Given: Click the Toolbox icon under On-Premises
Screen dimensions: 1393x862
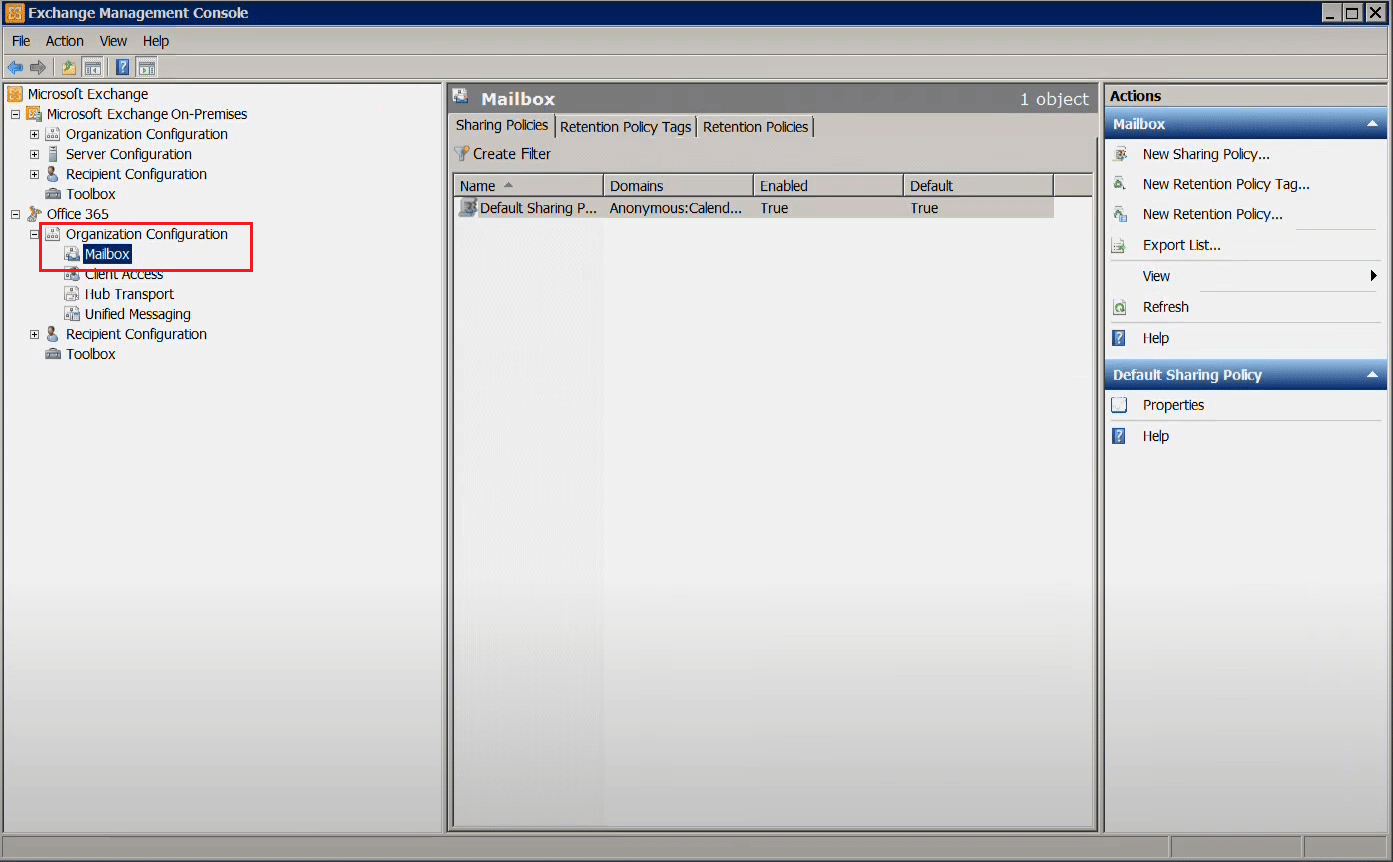Looking at the screenshot, I should 53,194.
